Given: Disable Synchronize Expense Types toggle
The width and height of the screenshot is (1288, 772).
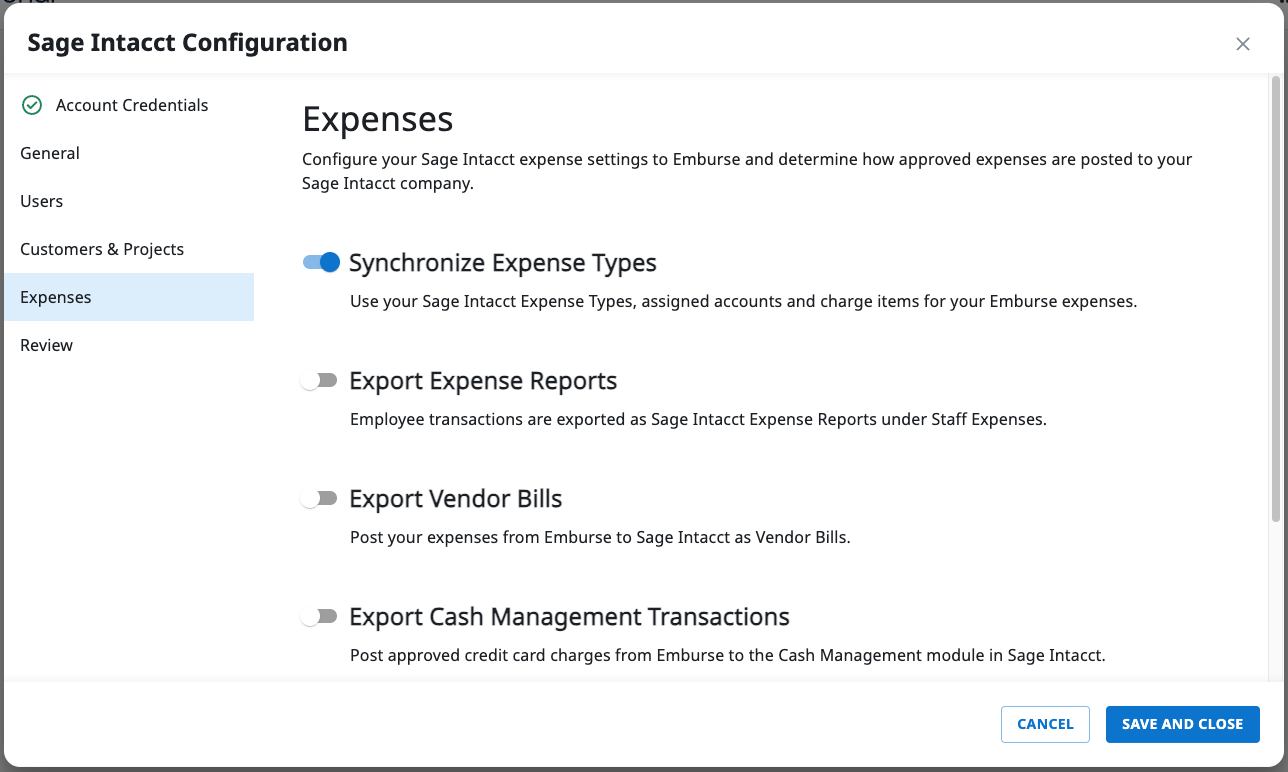Looking at the screenshot, I should tap(321, 262).
